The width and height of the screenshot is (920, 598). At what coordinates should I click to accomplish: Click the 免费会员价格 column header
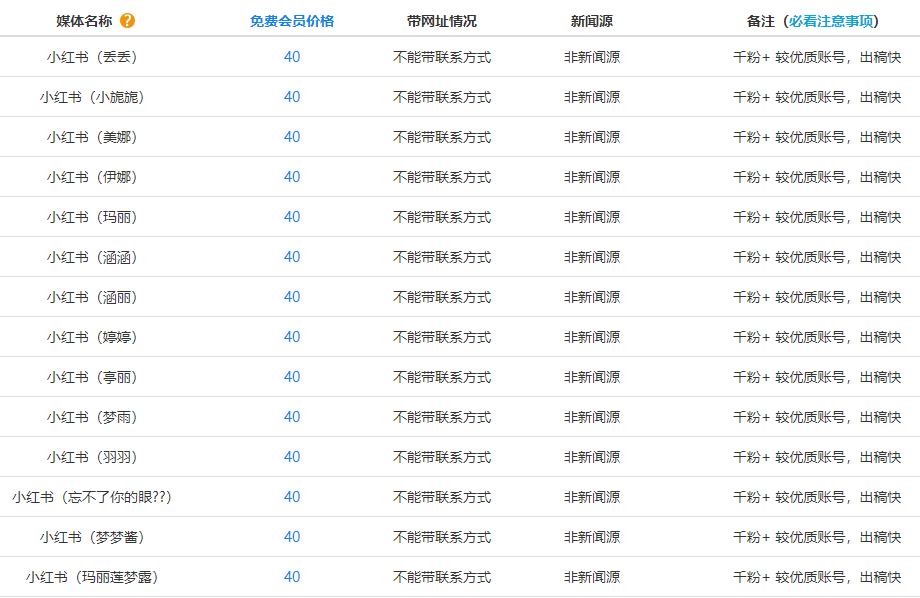tap(292, 21)
